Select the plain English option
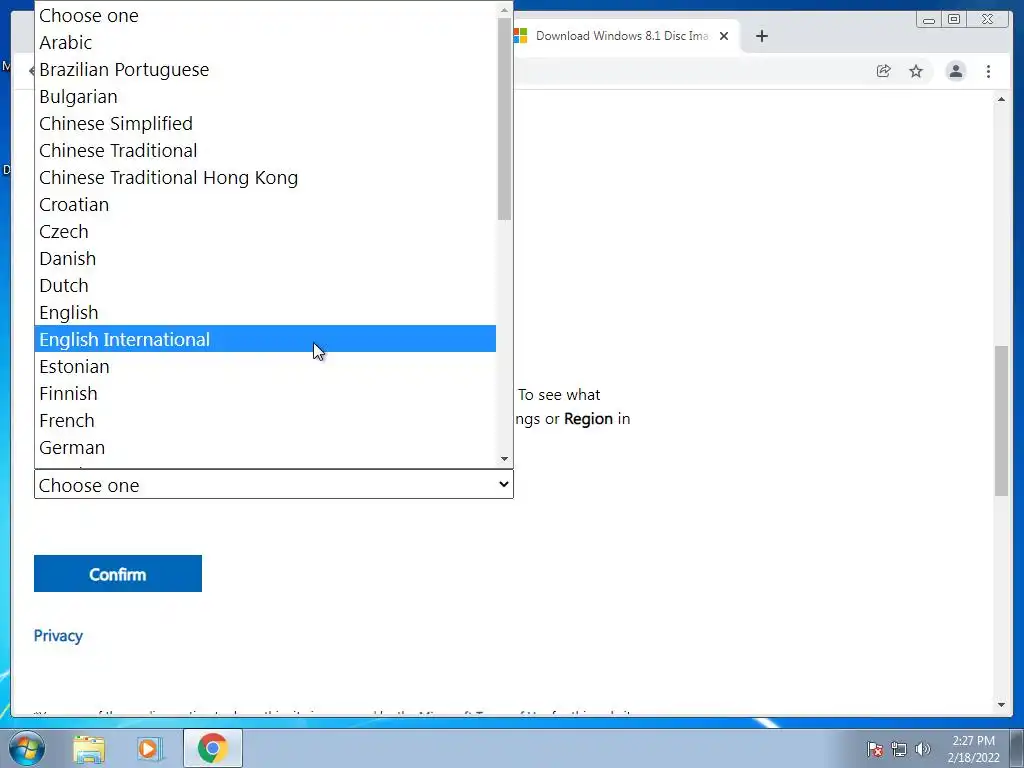 (x=265, y=313)
